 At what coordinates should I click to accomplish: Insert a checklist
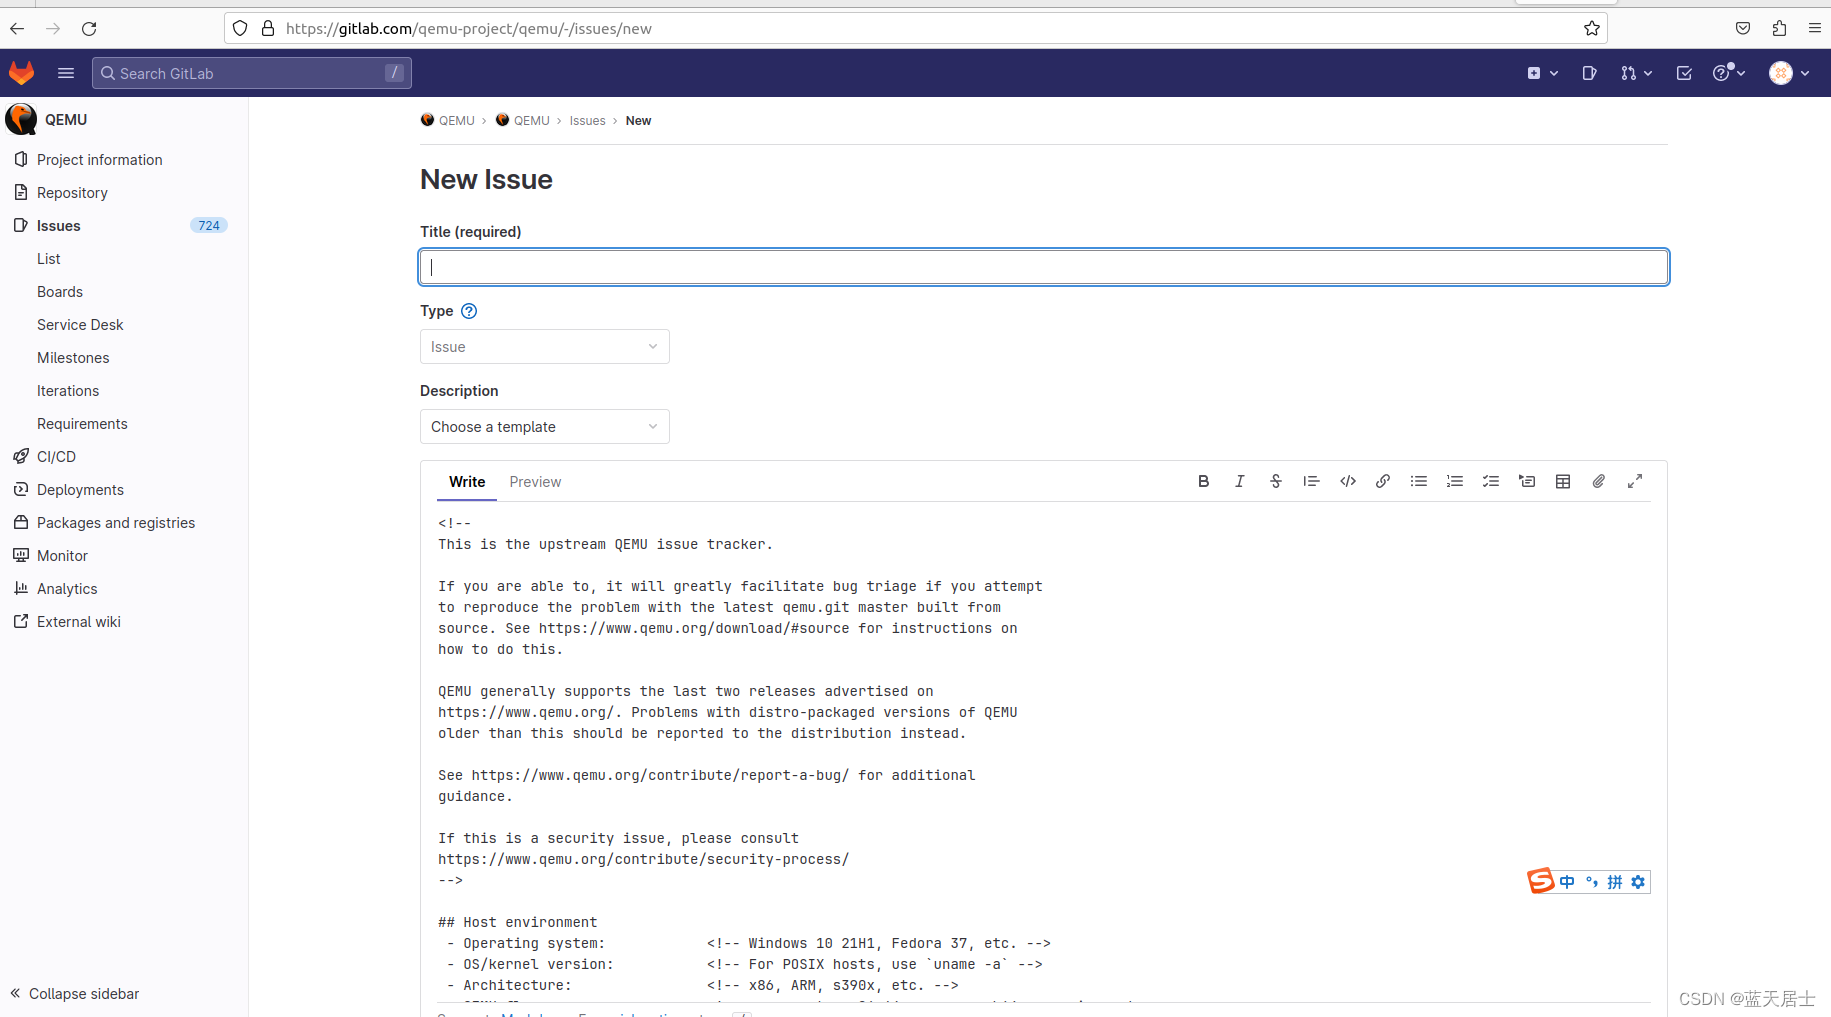1491,481
